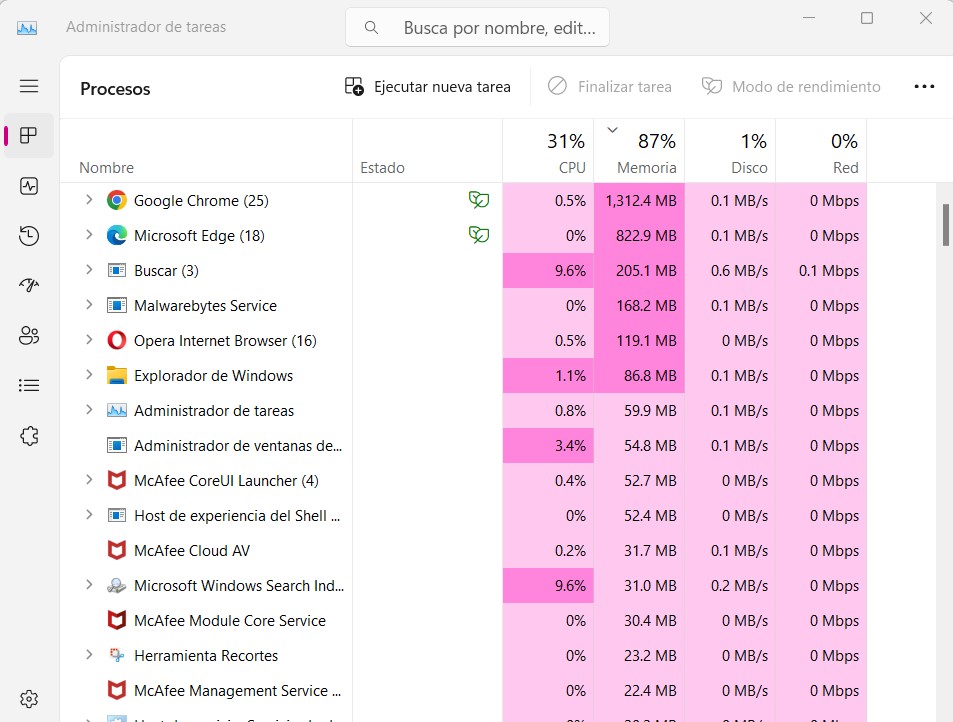
Task: Click the Malwarebytes Service process icon
Action: coord(117,305)
